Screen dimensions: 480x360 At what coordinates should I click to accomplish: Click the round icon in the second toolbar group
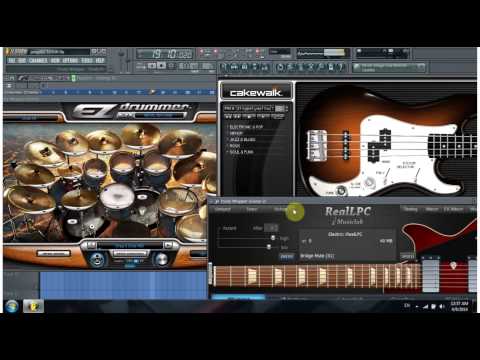pos(280,67)
